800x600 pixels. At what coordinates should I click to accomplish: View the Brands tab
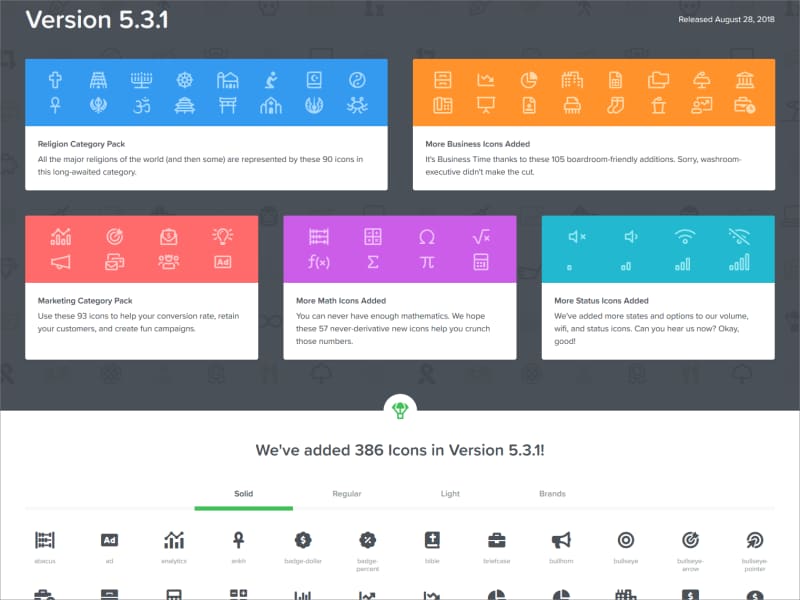coord(553,493)
